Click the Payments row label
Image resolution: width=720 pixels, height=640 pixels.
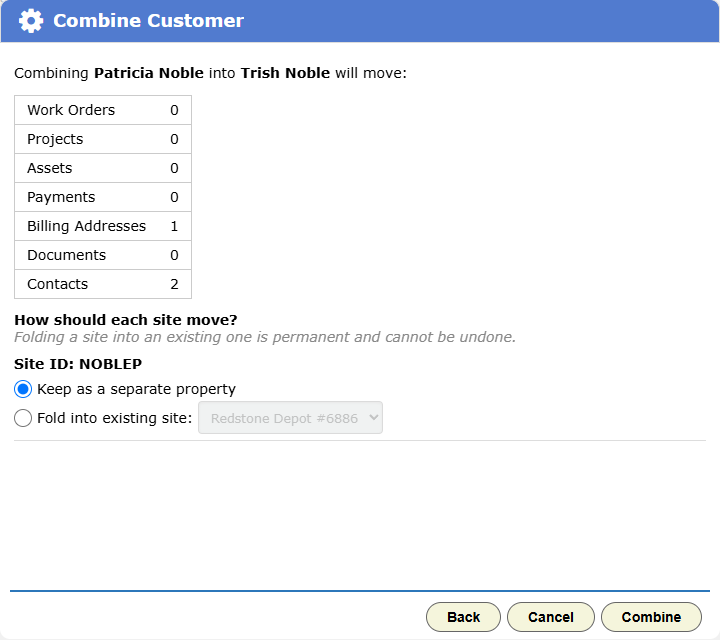pos(61,197)
